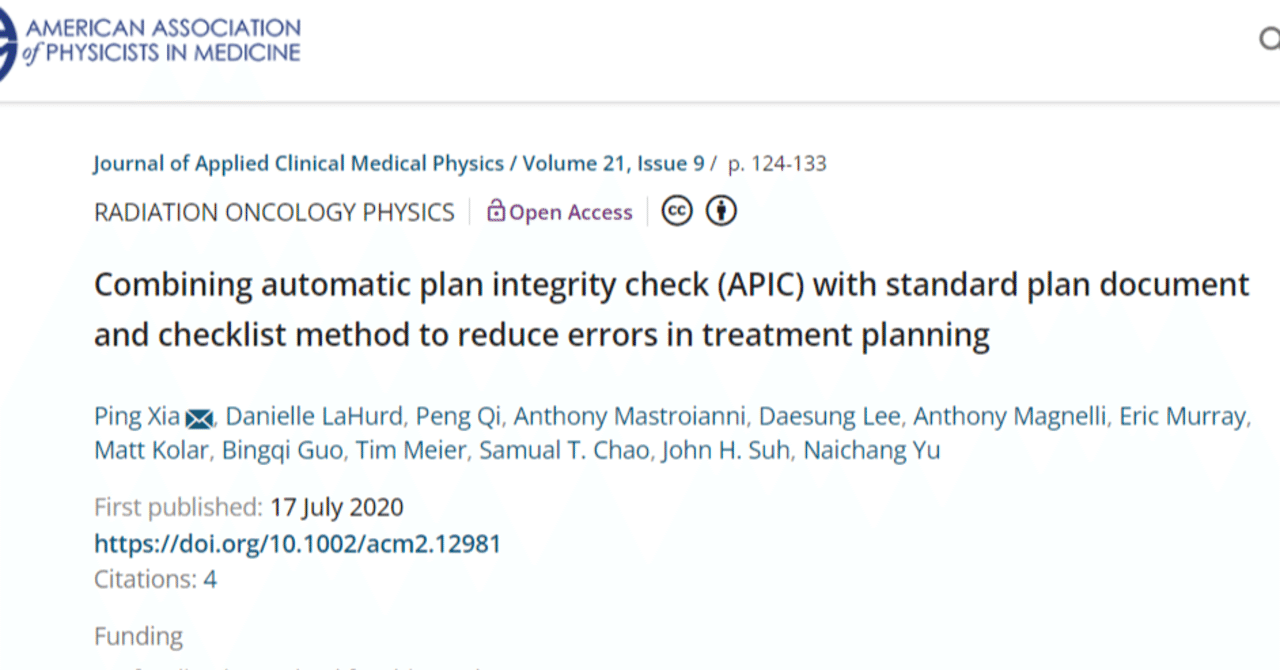Select author Naichang Yu
1280x670 pixels.
pos(870,450)
